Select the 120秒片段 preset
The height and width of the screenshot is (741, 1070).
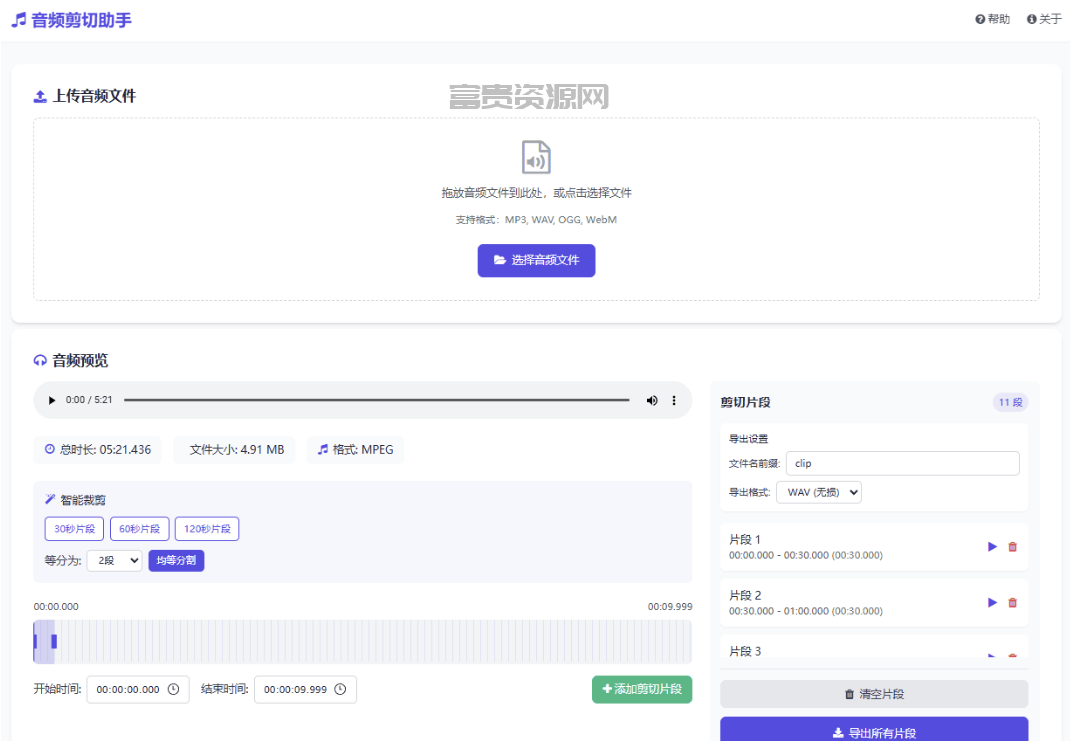point(207,529)
